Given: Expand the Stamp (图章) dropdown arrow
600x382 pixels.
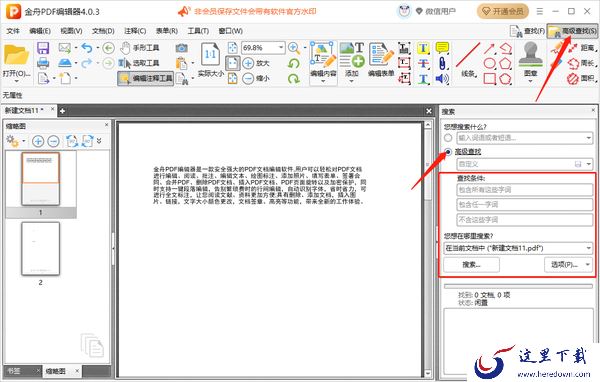Looking at the screenshot, I should click(530, 81).
